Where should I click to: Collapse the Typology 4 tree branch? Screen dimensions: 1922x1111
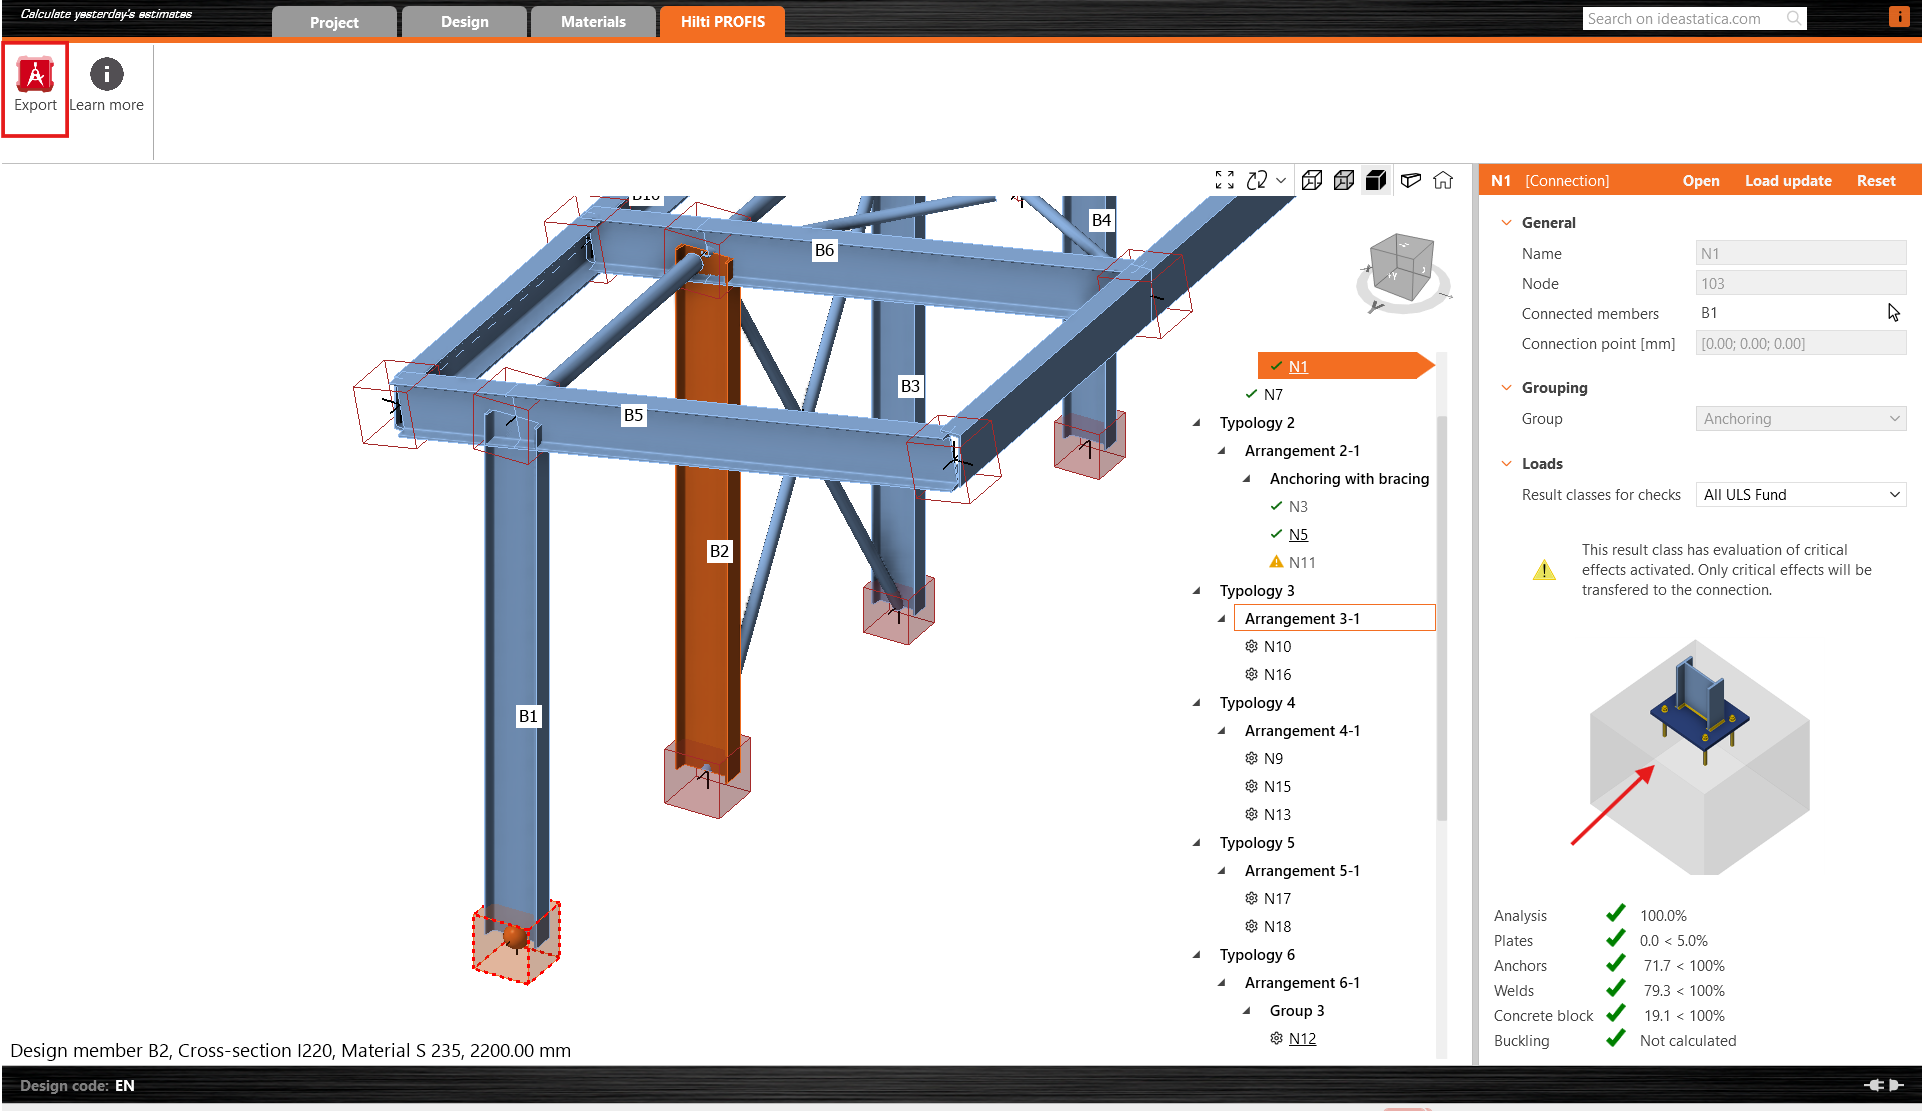1197,702
